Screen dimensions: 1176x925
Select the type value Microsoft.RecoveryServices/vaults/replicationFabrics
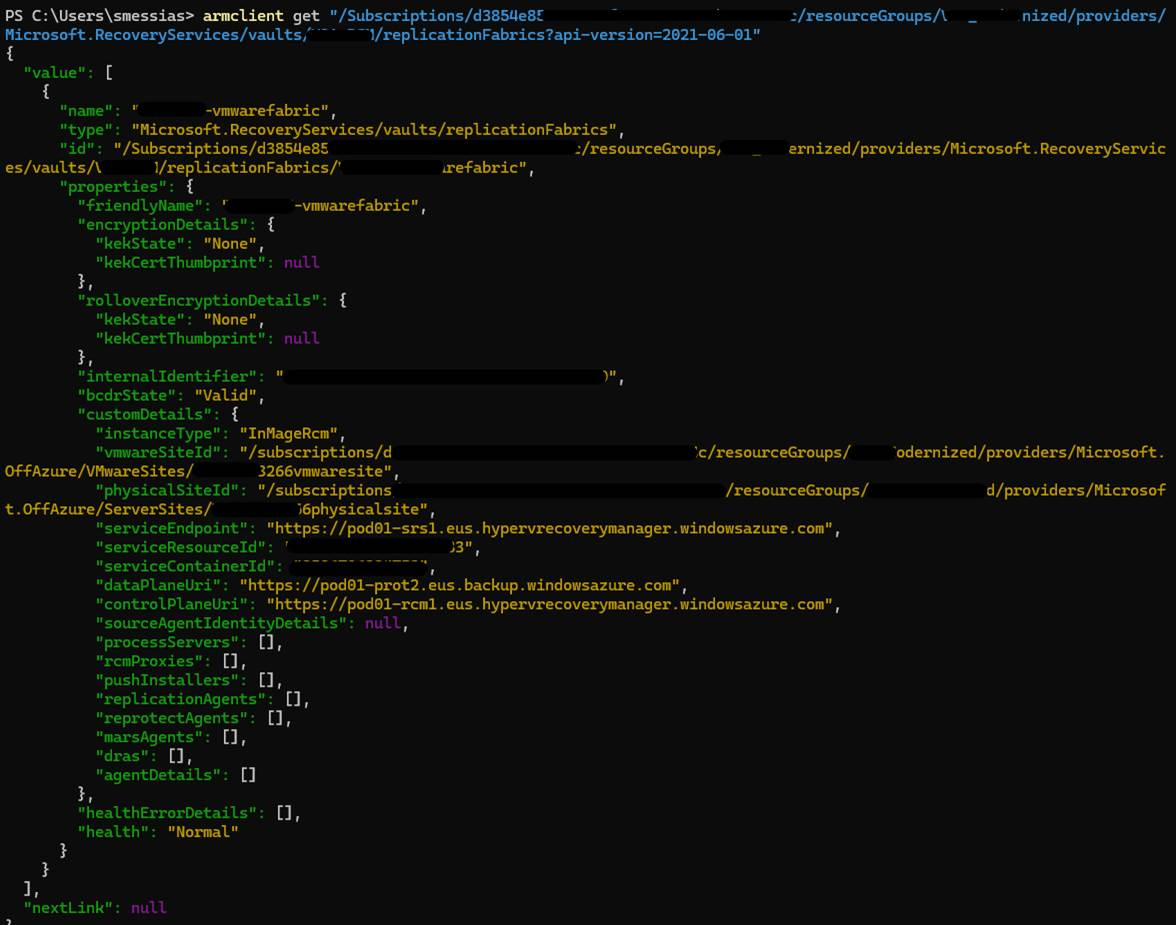[x=374, y=130]
